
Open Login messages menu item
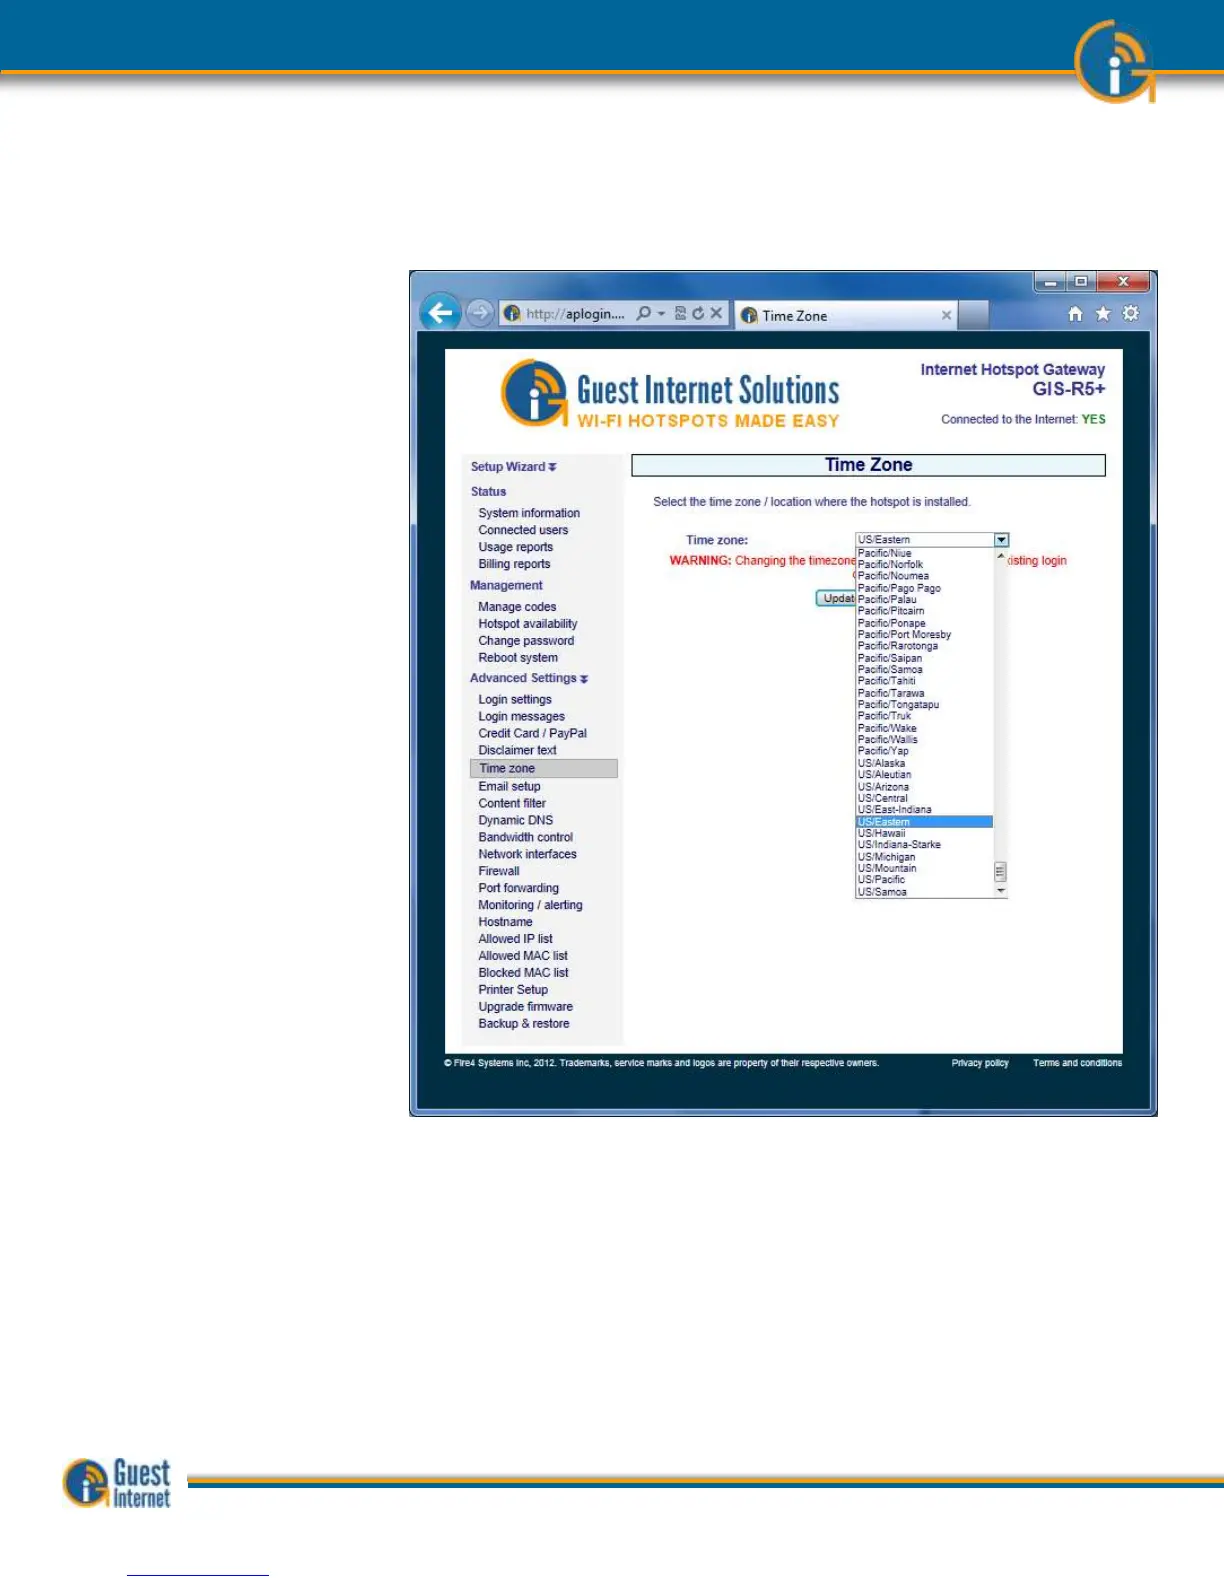(521, 717)
